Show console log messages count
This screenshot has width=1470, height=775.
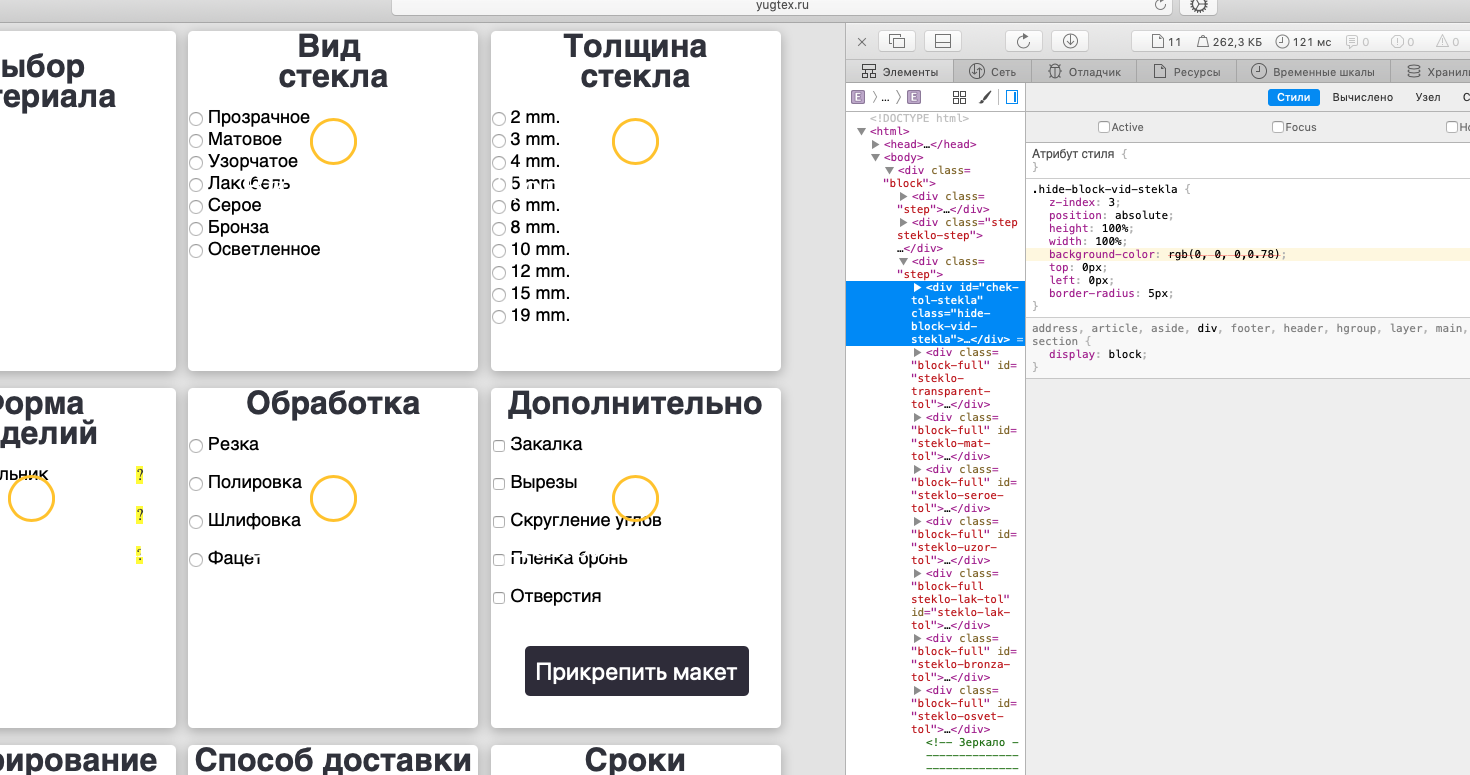[1358, 42]
